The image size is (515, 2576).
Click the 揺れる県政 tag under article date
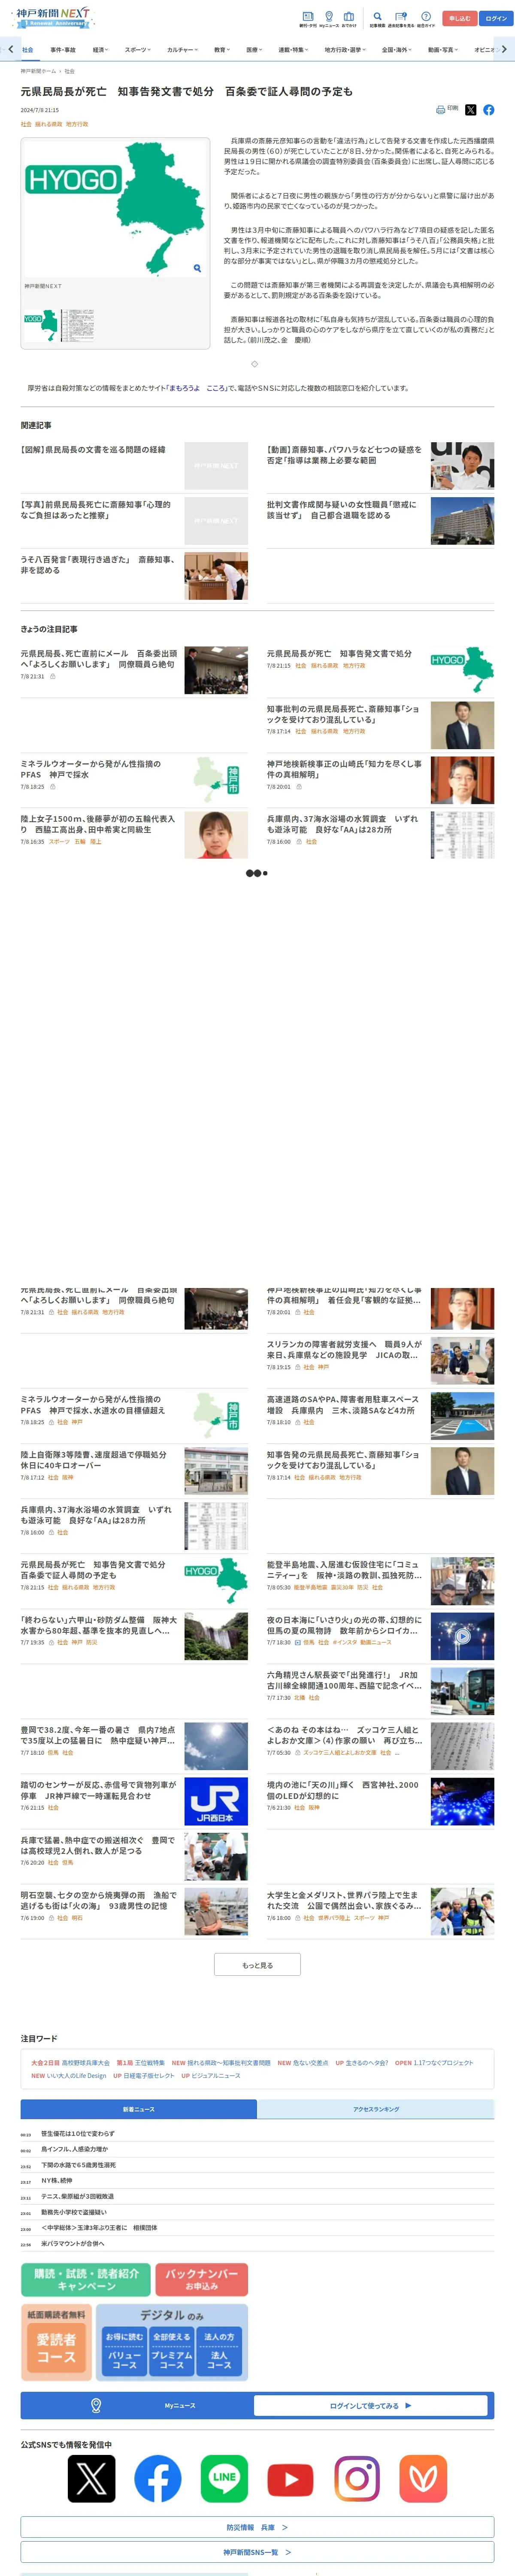pyautogui.click(x=48, y=124)
